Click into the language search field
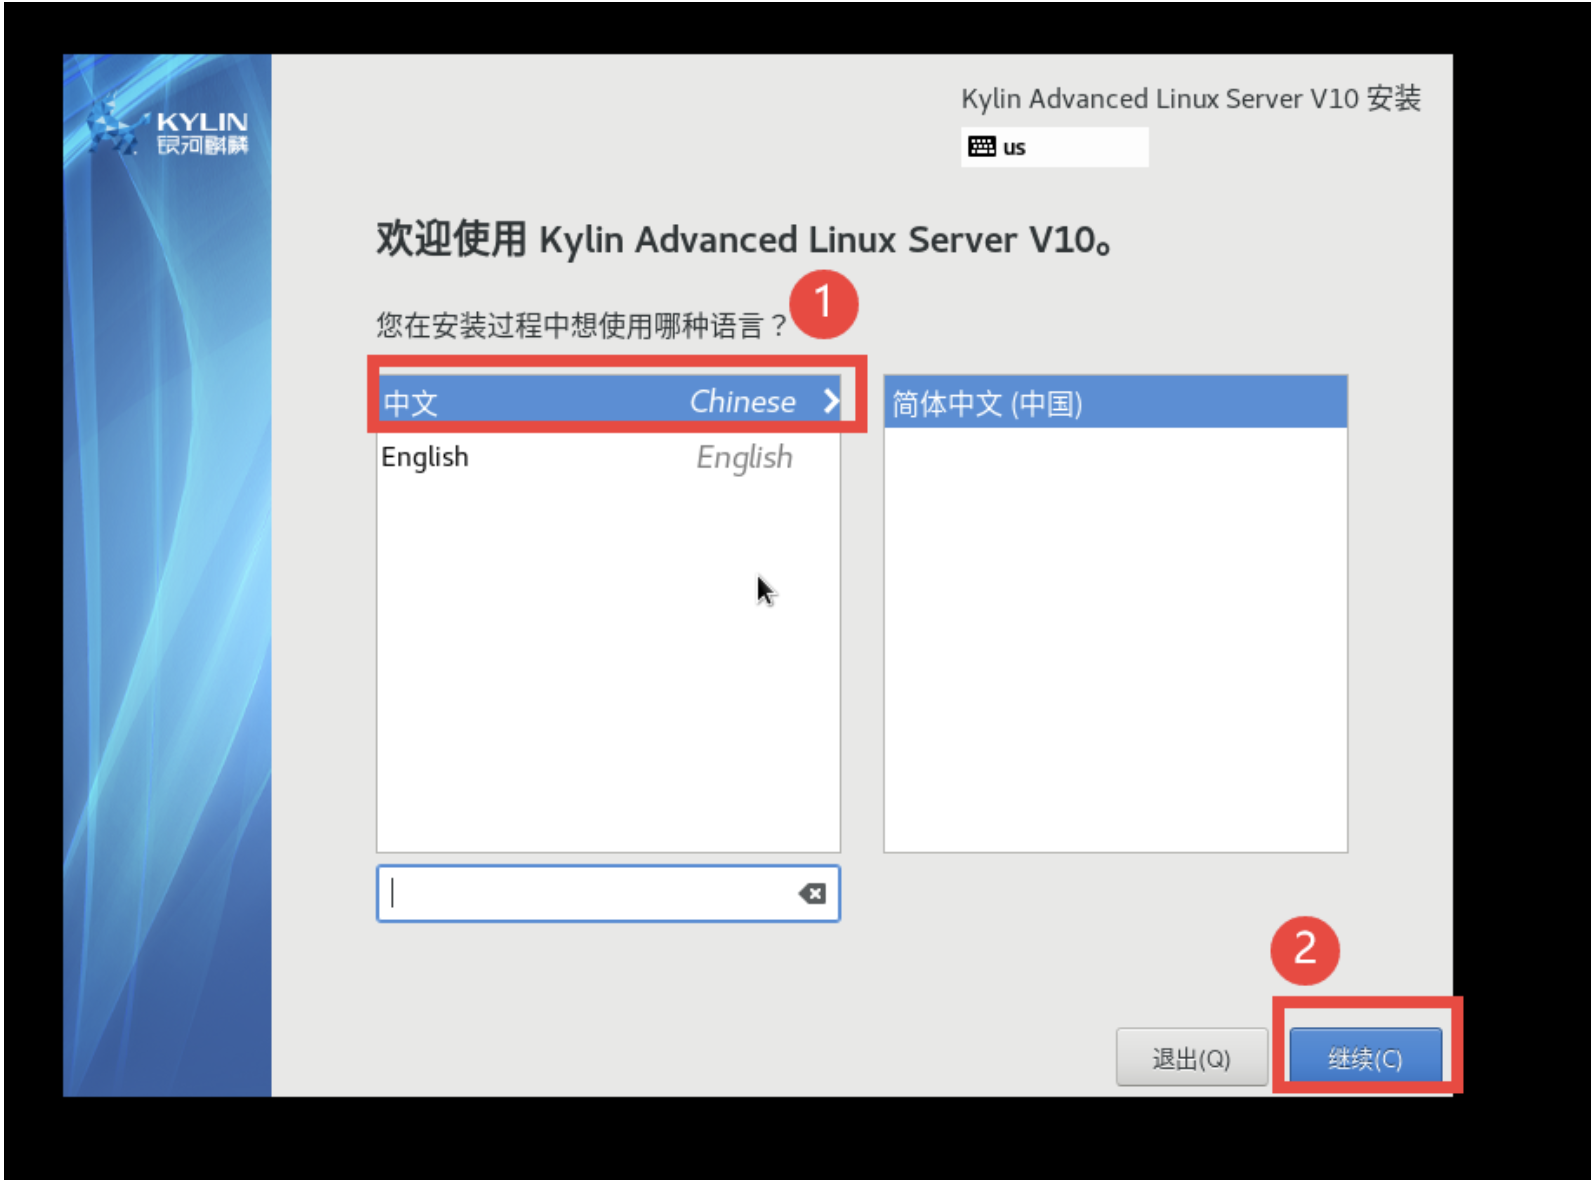This screenshot has width=1591, height=1180. tap(608, 893)
